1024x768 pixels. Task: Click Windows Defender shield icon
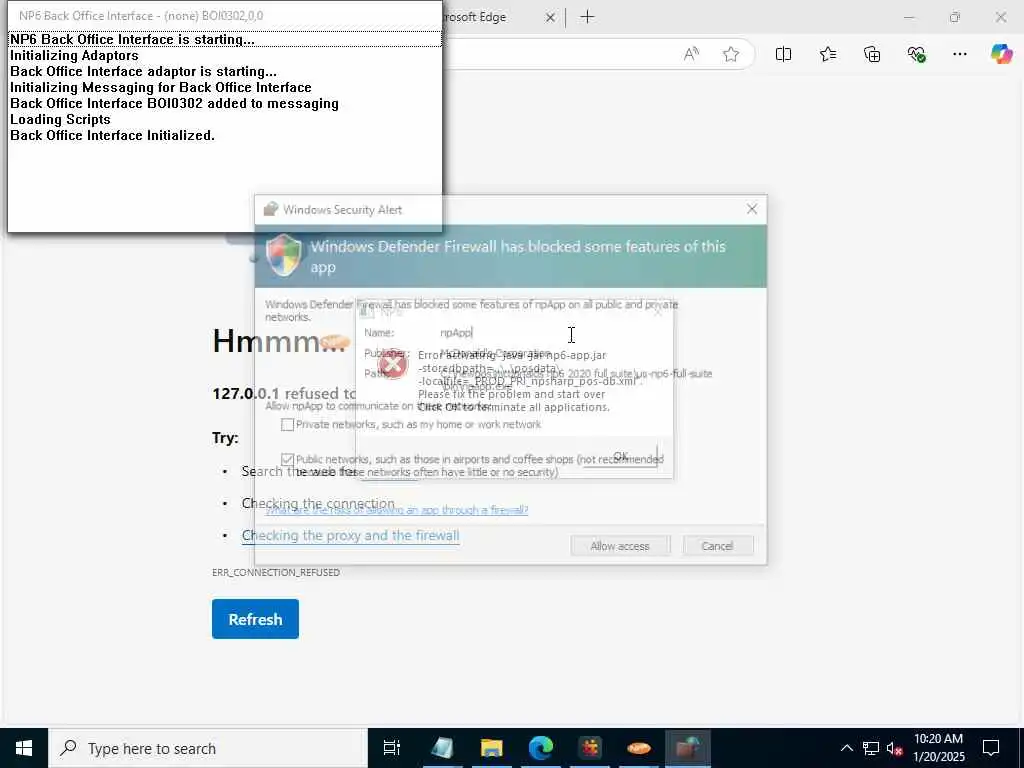tap(285, 255)
